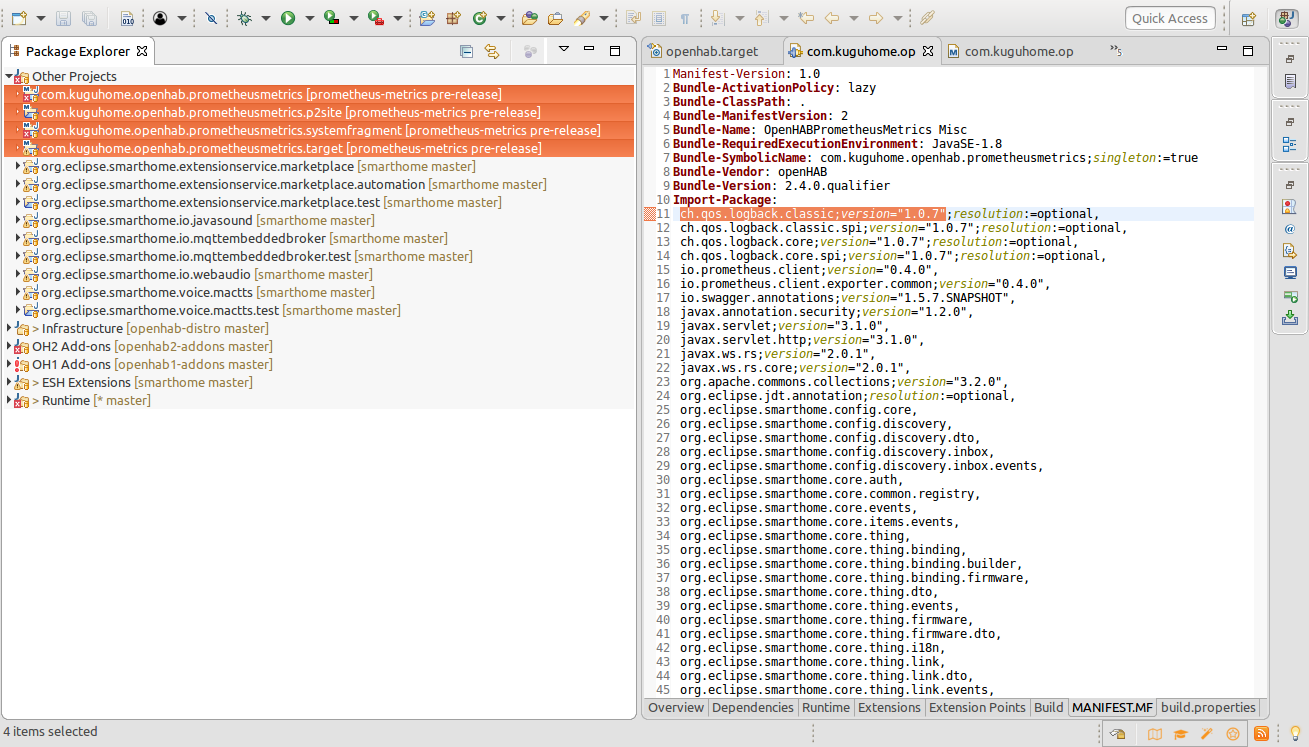1309x747 pixels.
Task: Open the Debug dropdown arrow
Action: pos(265,18)
